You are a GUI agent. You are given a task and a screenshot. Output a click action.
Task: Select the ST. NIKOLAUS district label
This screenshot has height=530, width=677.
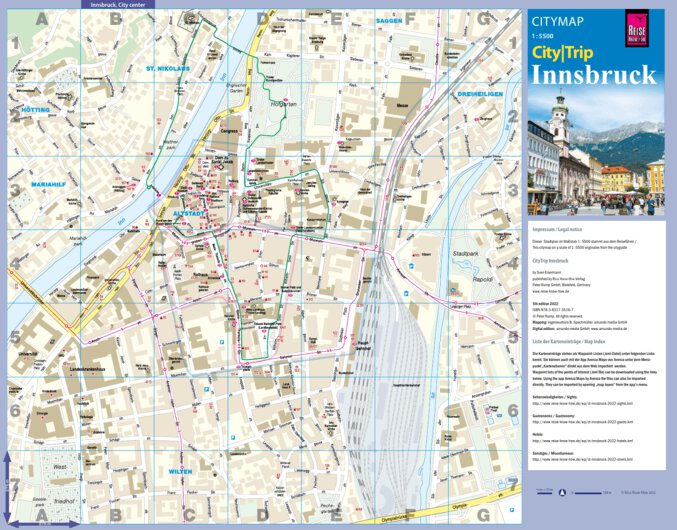point(167,69)
